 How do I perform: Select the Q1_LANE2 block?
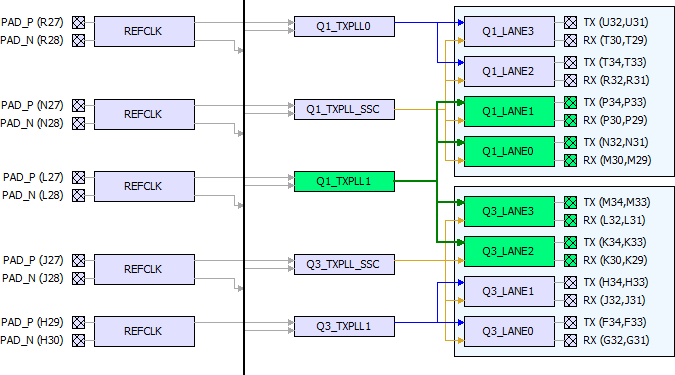point(509,71)
